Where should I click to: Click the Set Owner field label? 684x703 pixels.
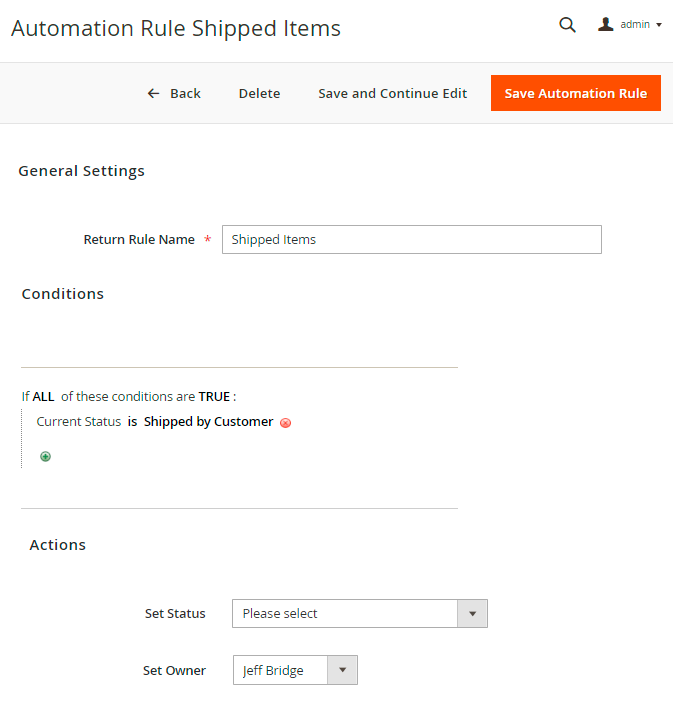point(174,670)
